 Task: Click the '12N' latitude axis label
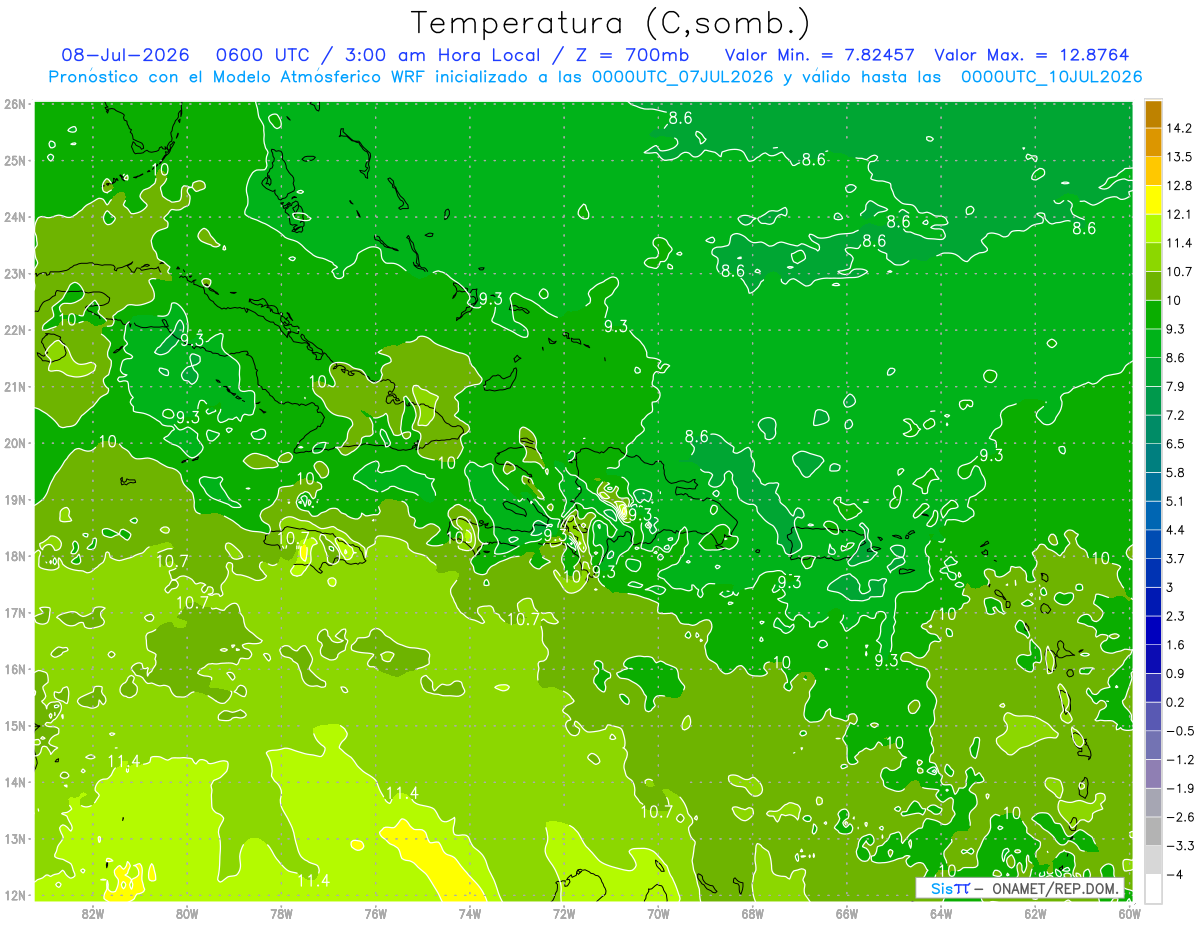pos(14,895)
